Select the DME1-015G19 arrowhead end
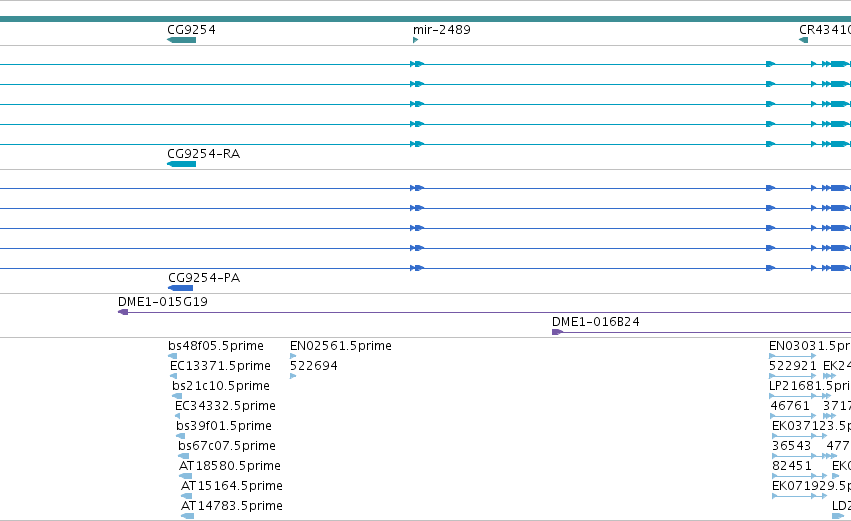 (x=123, y=312)
